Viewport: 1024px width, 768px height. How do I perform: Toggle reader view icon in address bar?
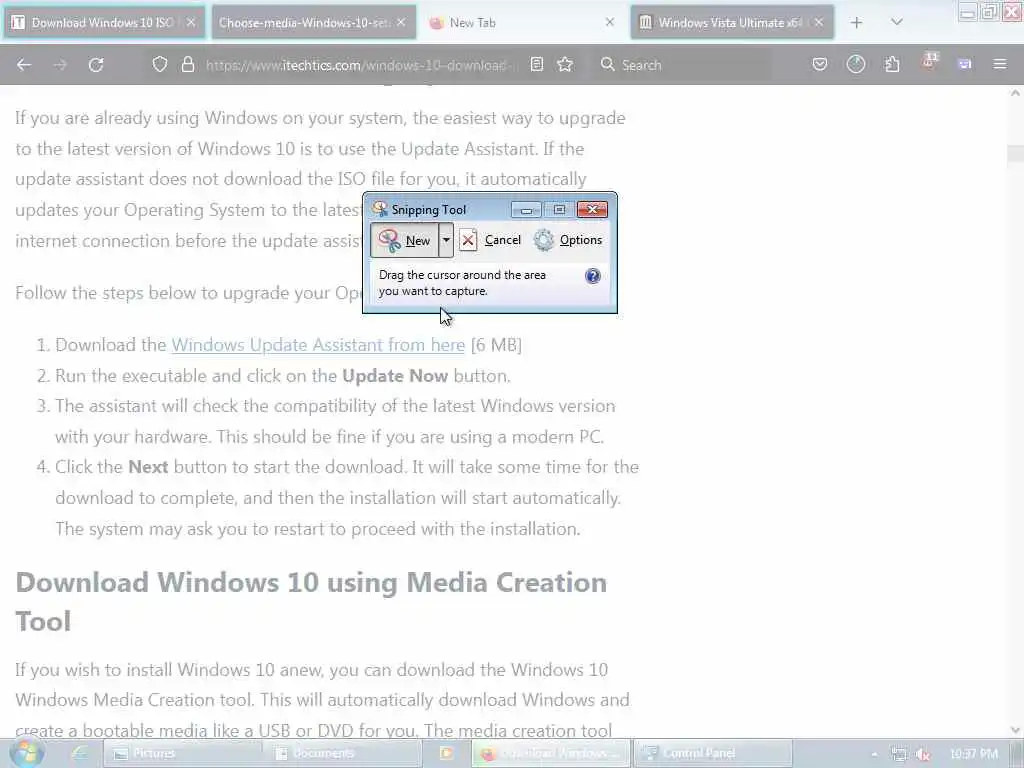click(x=536, y=64)
